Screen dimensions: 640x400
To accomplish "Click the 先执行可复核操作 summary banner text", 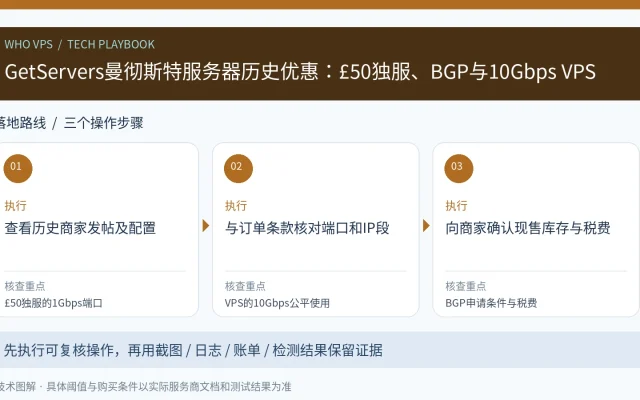I will (x=193, y=350).
